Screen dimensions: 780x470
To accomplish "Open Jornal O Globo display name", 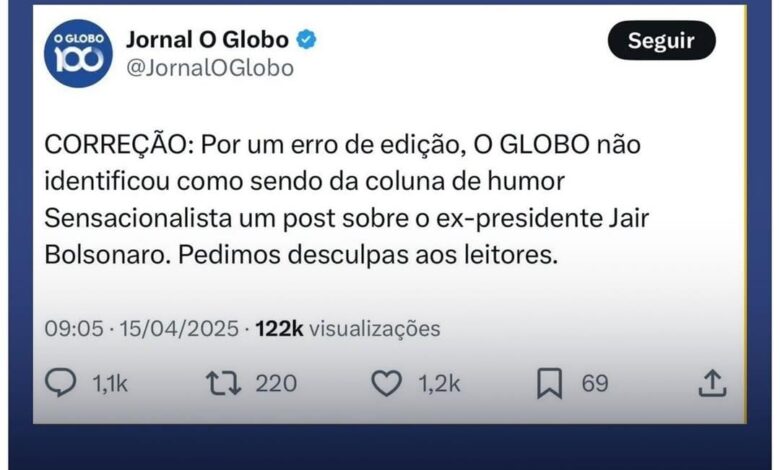I will (207, 40).
